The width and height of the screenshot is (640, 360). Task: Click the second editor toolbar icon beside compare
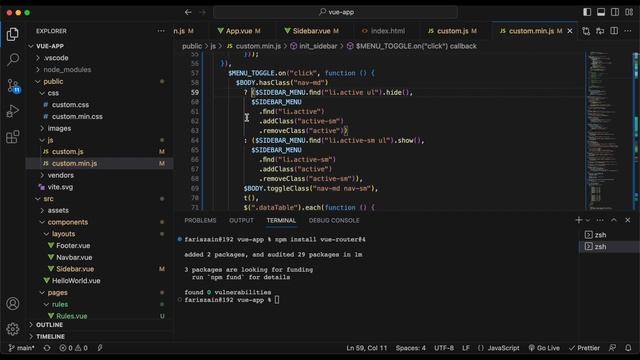[600, 31]
